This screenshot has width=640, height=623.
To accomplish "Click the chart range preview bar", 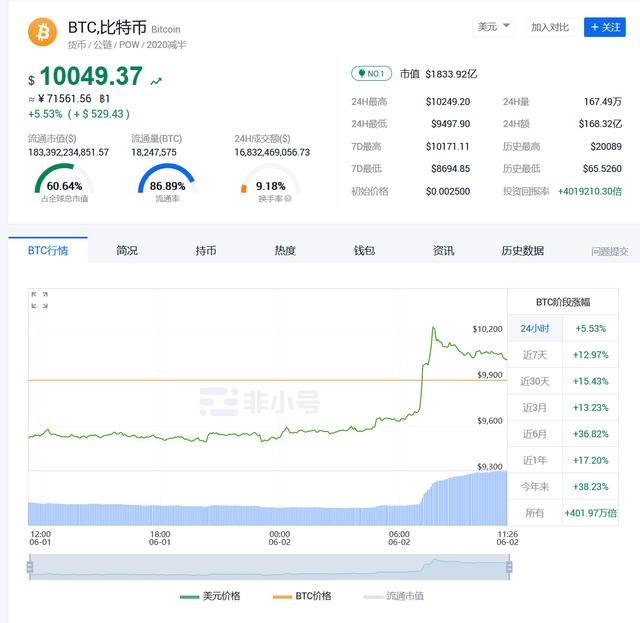I will coord(269,567).
